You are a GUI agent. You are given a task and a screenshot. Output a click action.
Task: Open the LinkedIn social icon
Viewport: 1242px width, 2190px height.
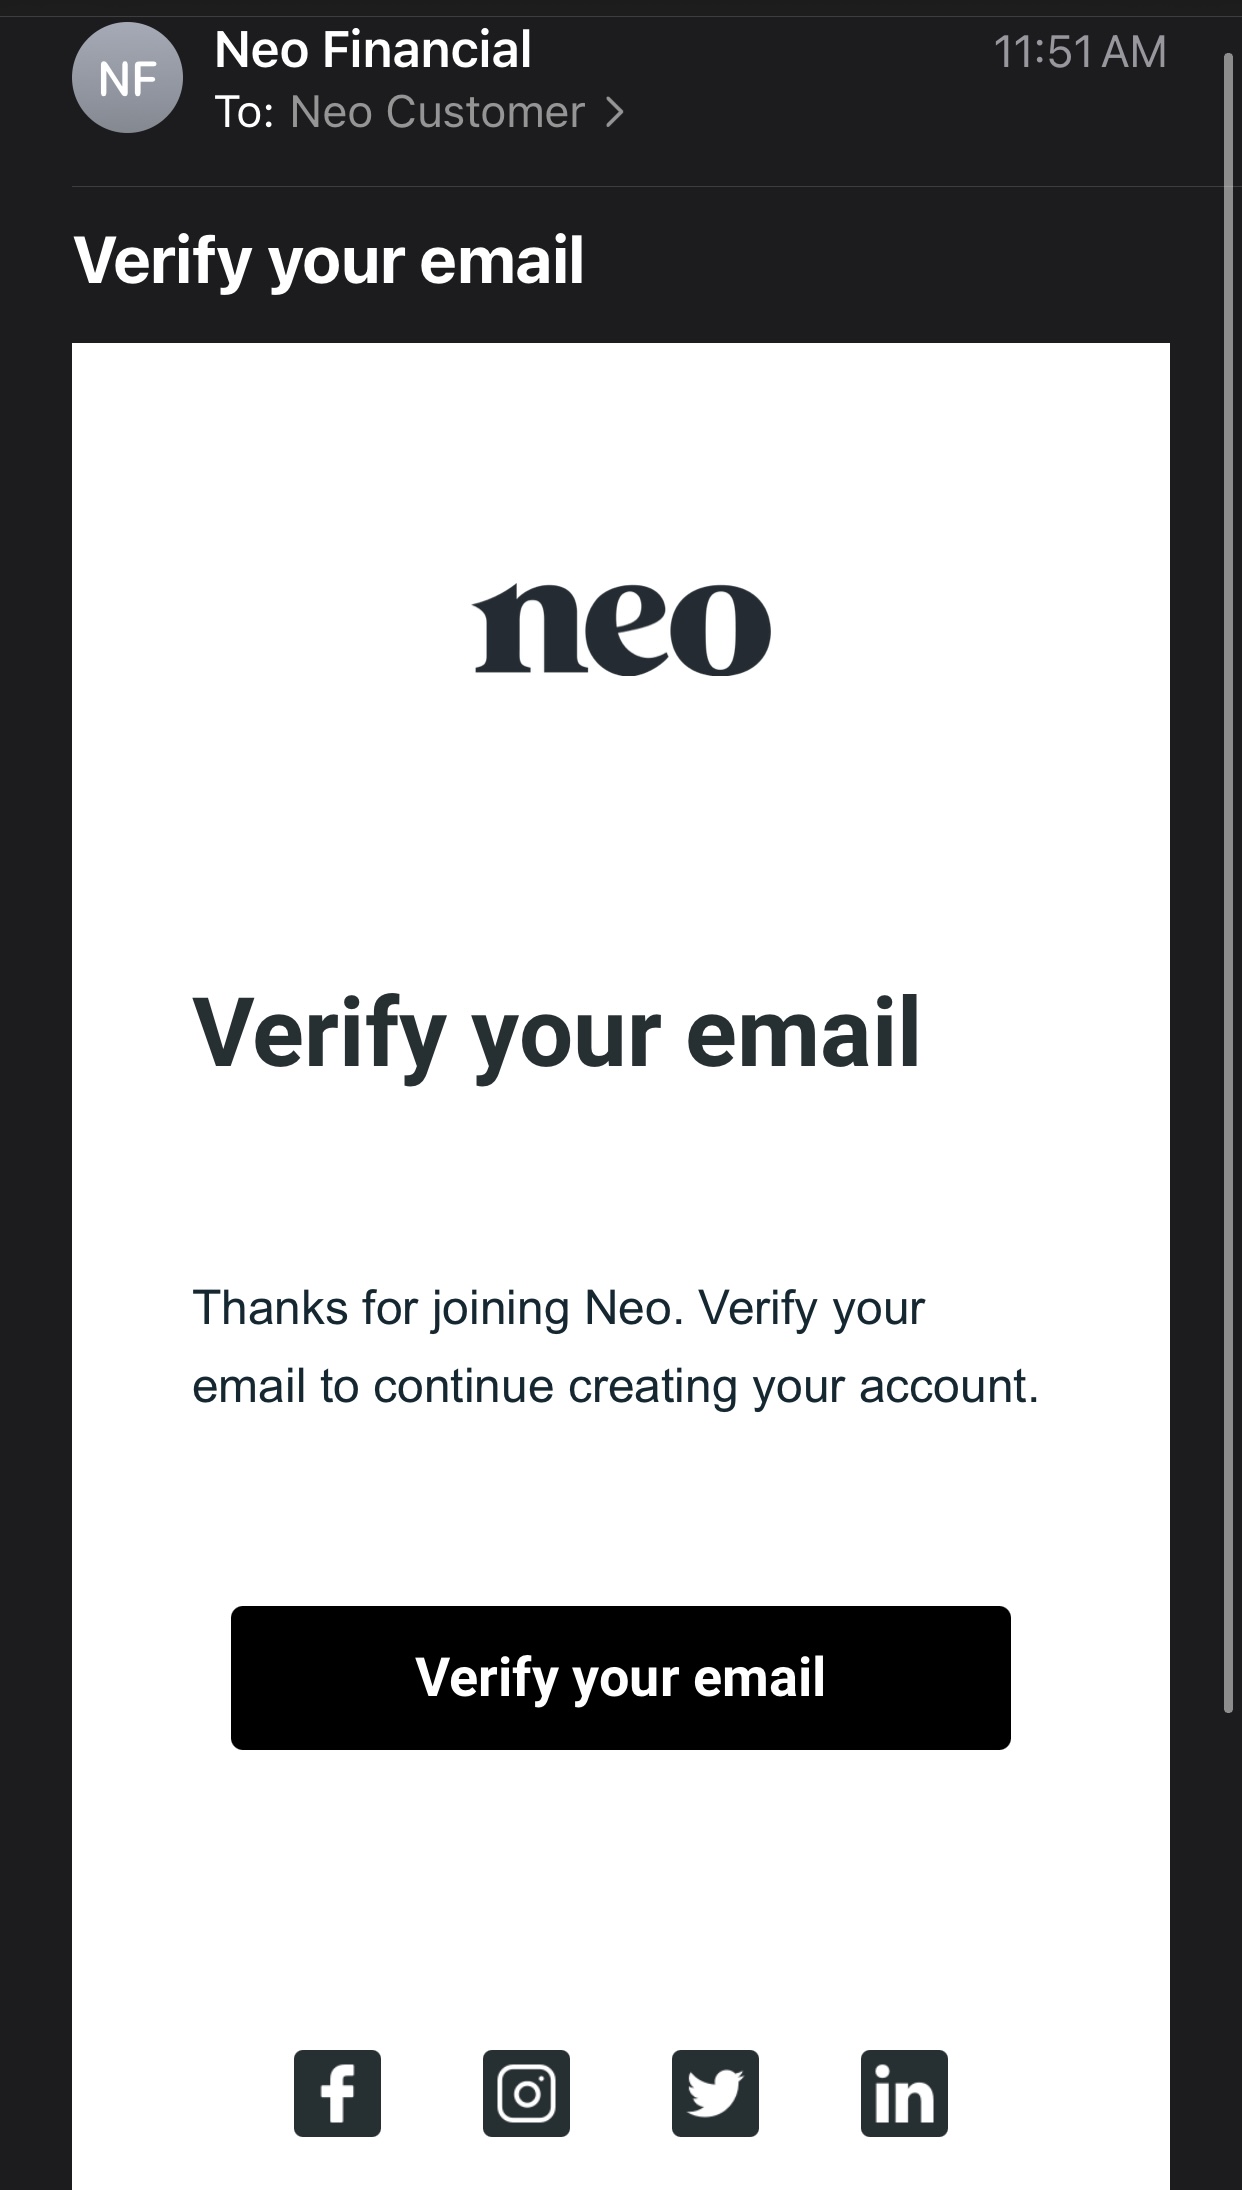904,2093
